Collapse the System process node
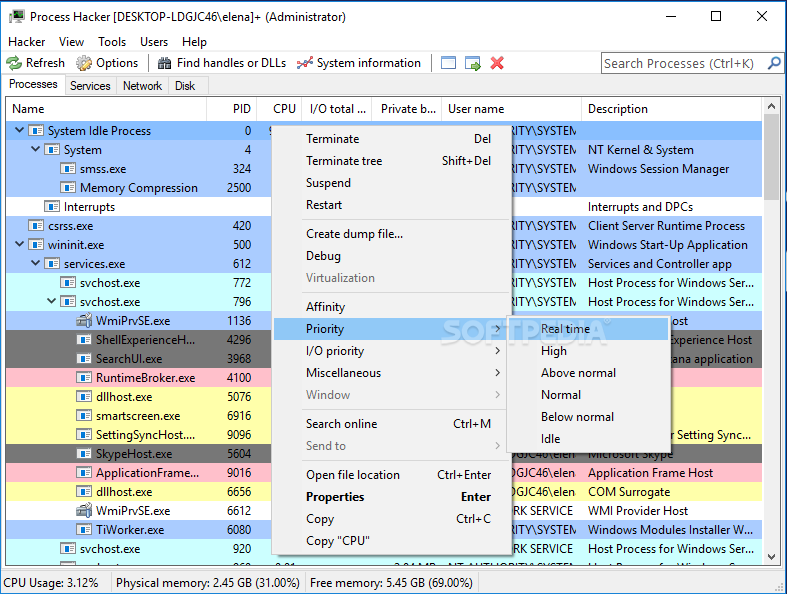Viewport: 787px width, 594px height. [36, 149]
